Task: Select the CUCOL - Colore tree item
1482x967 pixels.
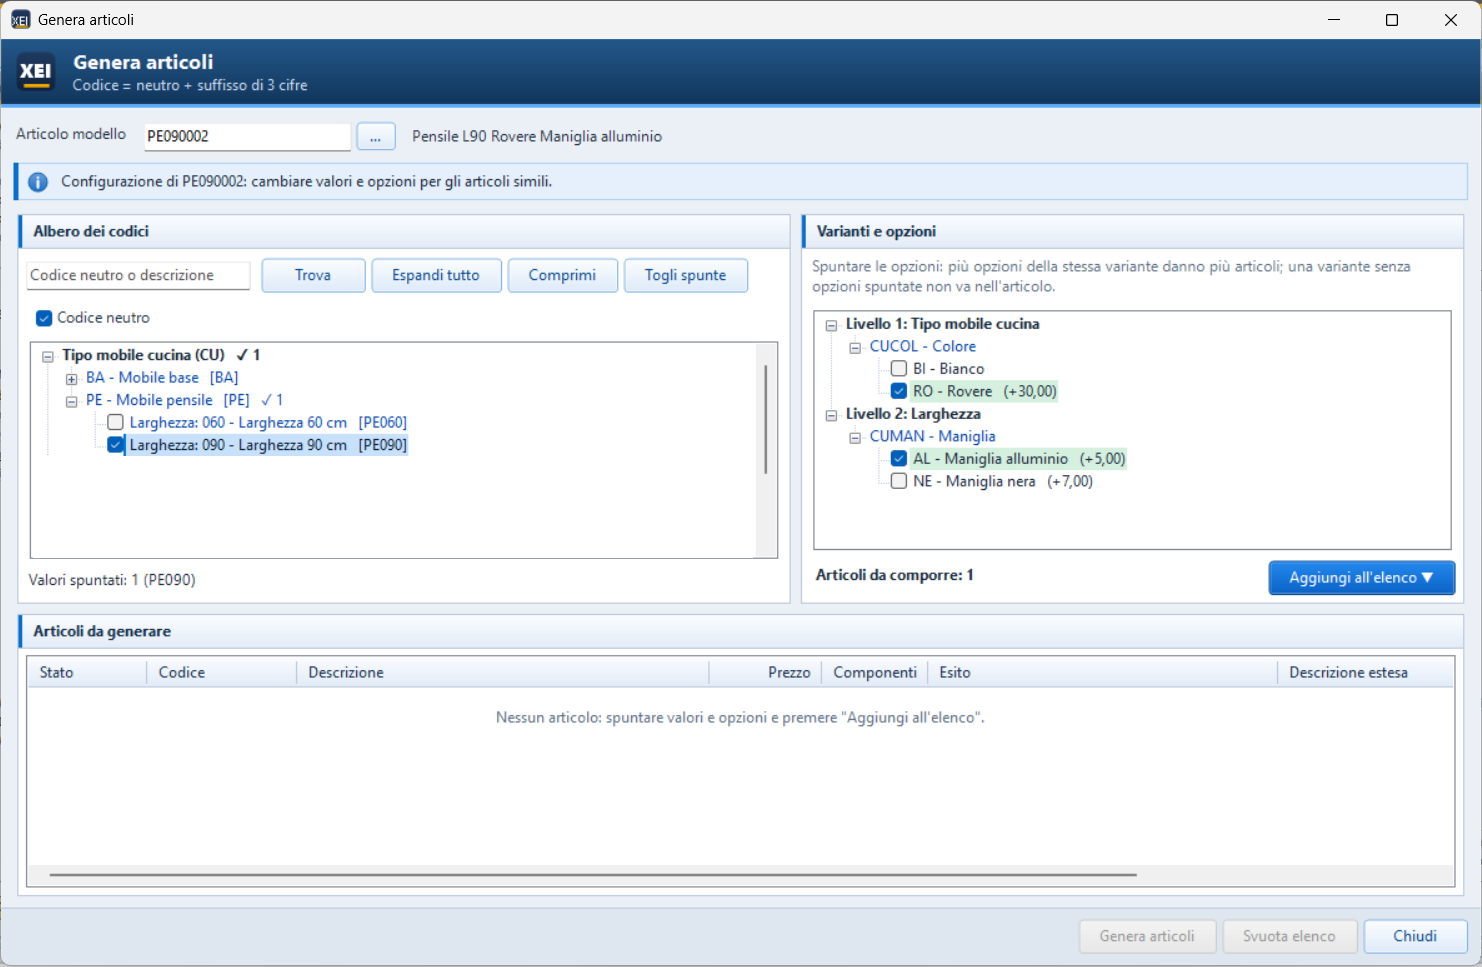Action: click(x=923, y=346)
